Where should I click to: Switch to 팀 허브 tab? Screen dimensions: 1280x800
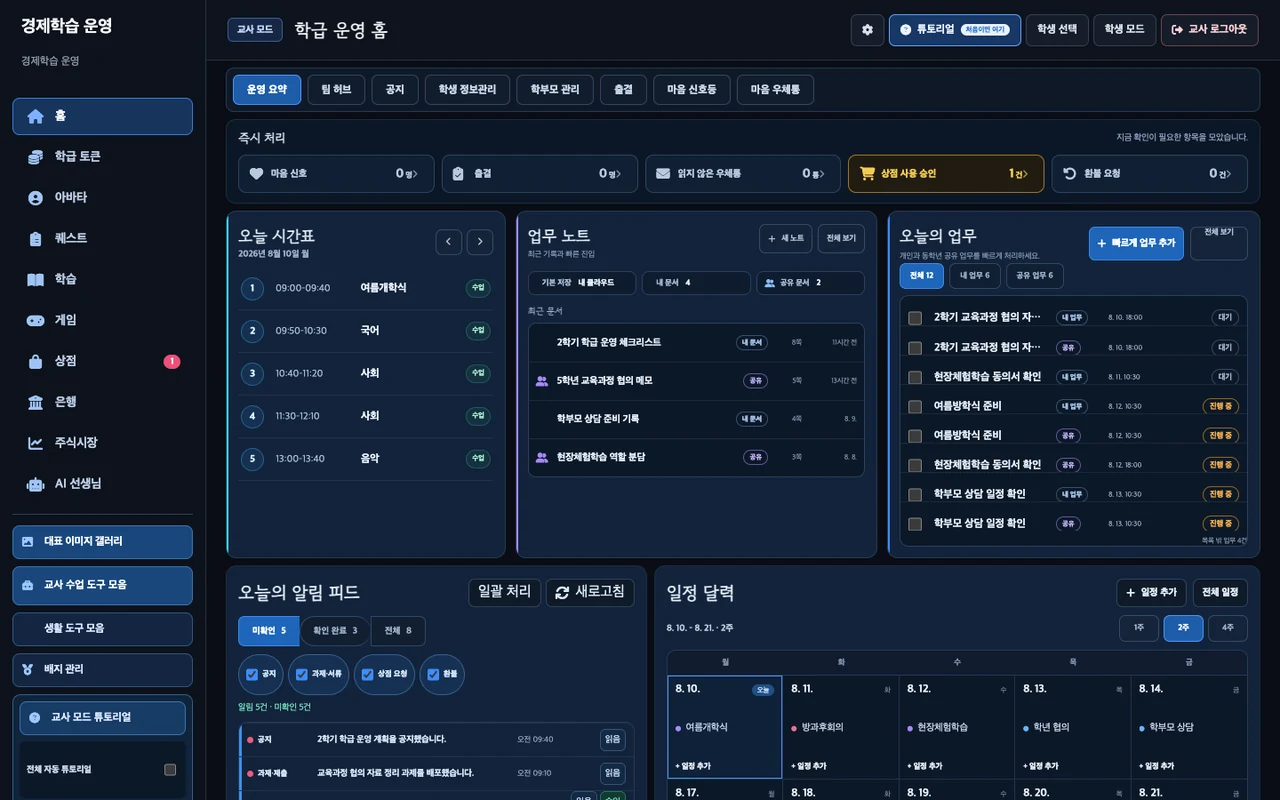[336, 89]
